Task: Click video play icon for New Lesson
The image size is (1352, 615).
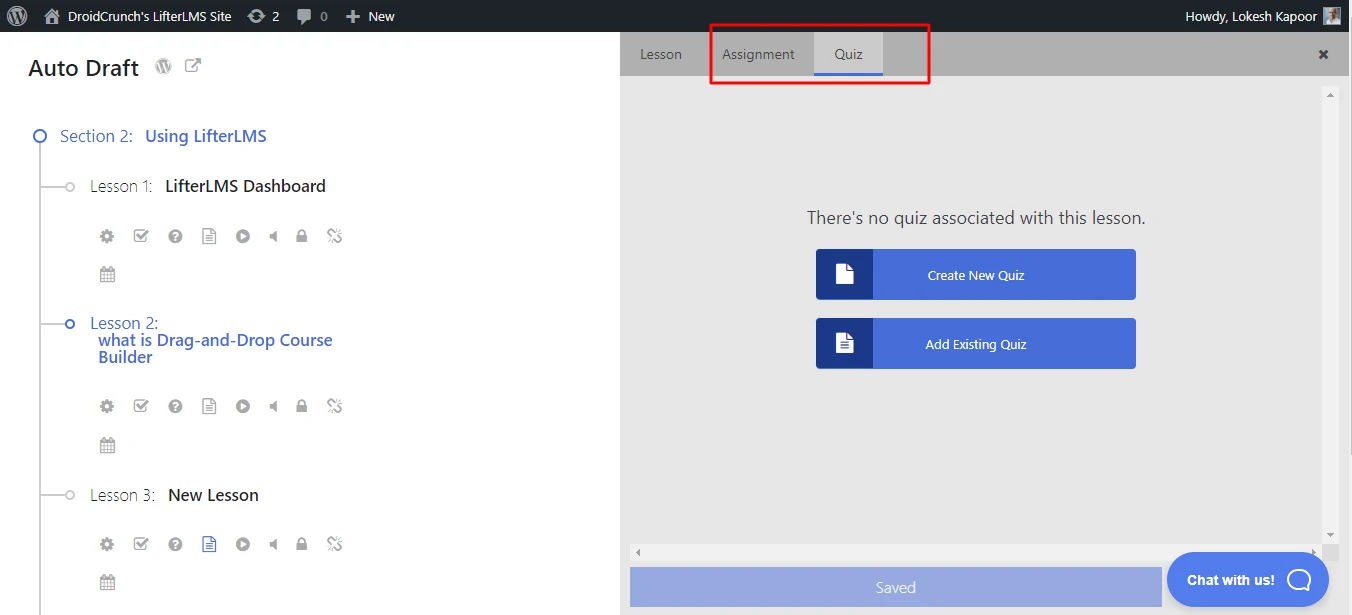Action: point(243,545)
